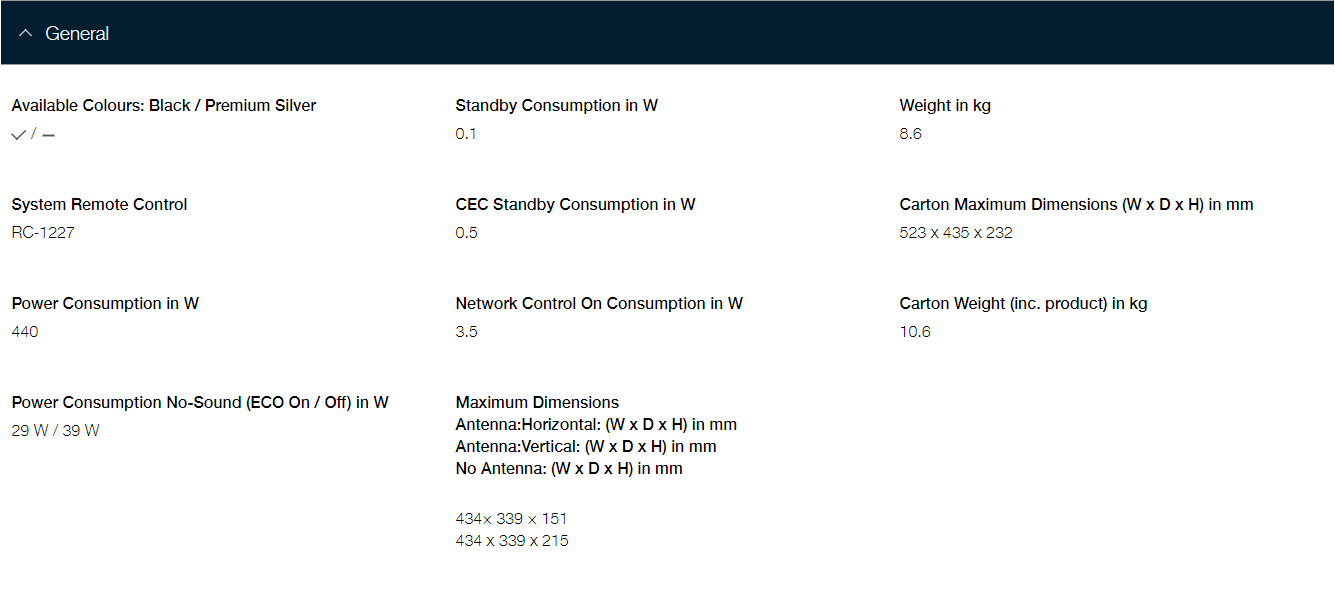Click the 434x 339 x 151 dimensions
This screenshot has width=1335, height=601.
pyautogui.click(x=511, y=519)
